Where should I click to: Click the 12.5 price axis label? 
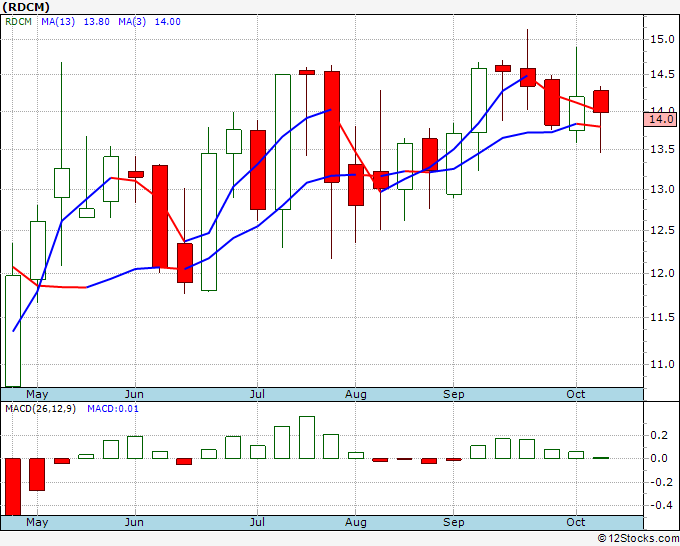[x=662, y=230]
